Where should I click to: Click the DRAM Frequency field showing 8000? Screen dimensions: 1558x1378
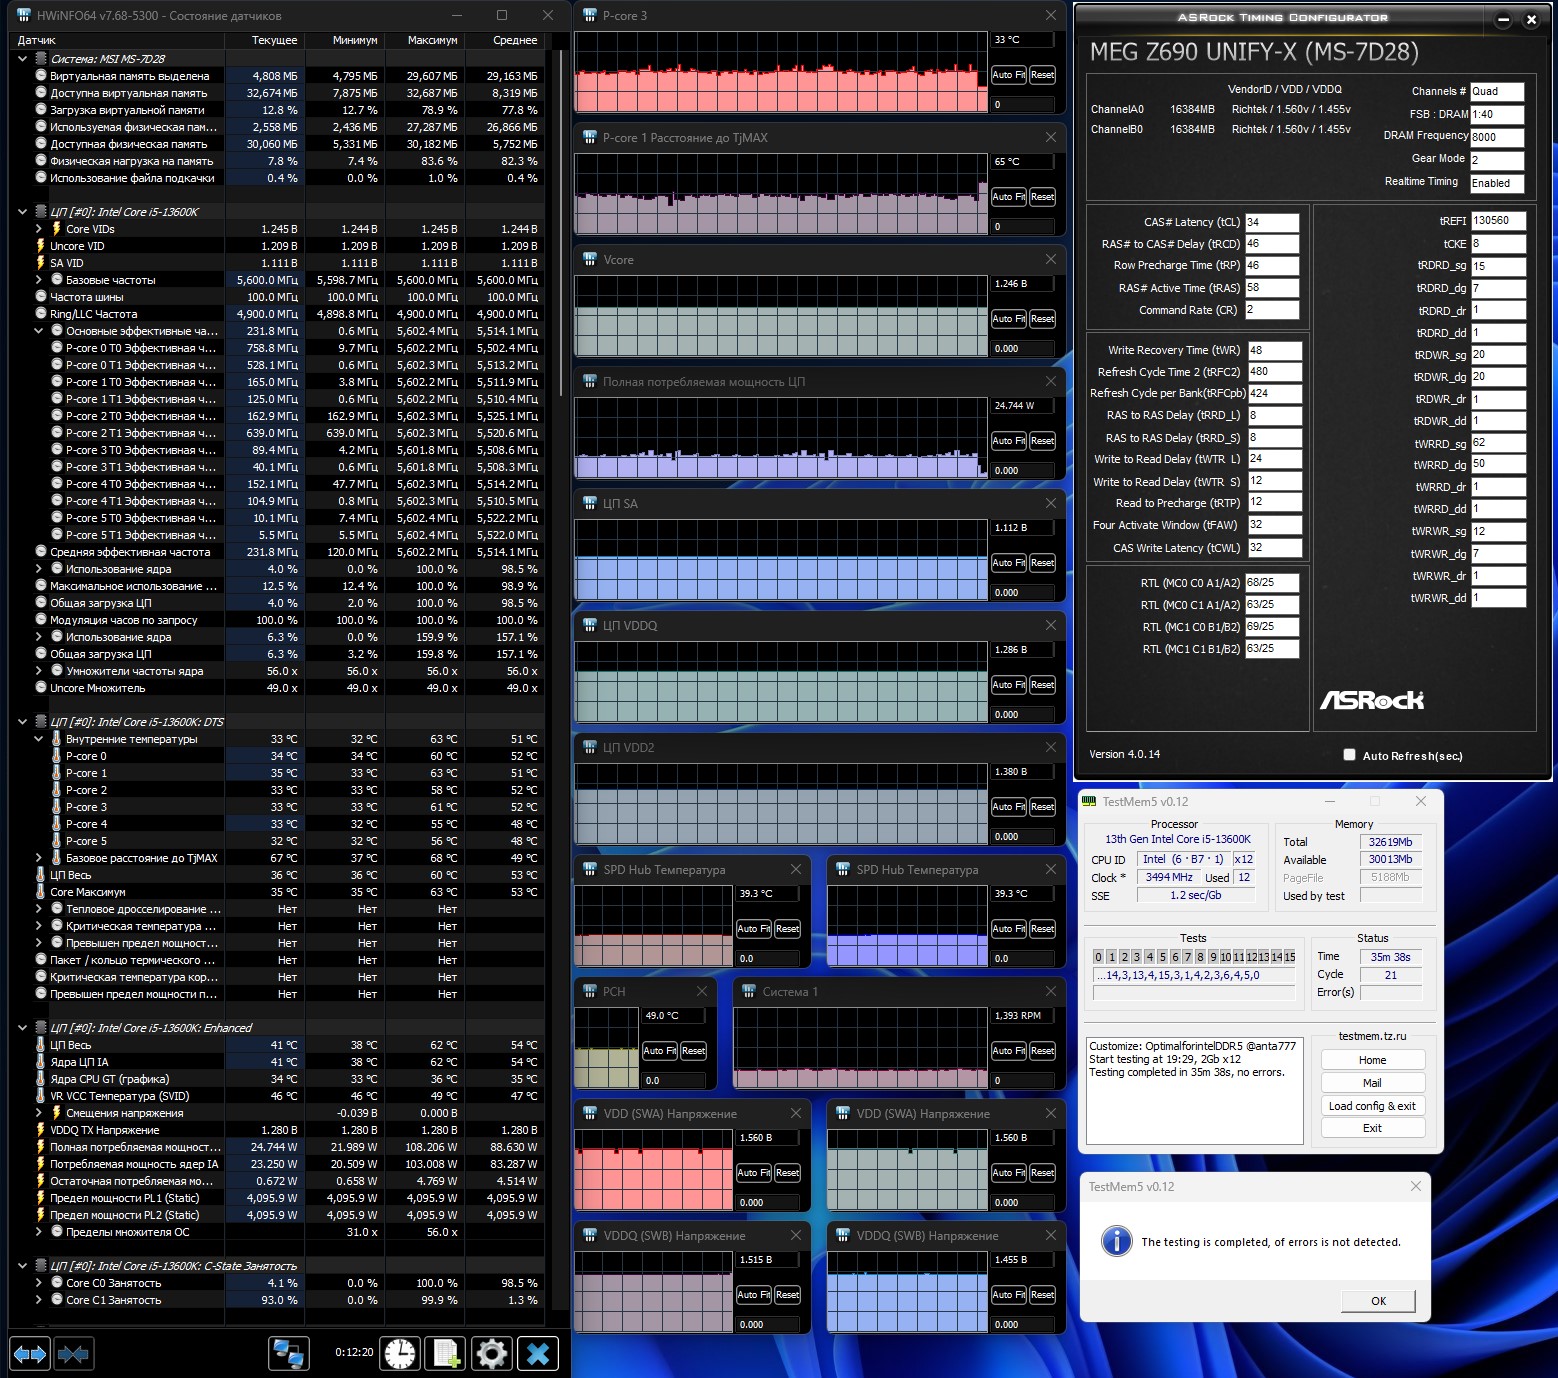point(1497,137)
